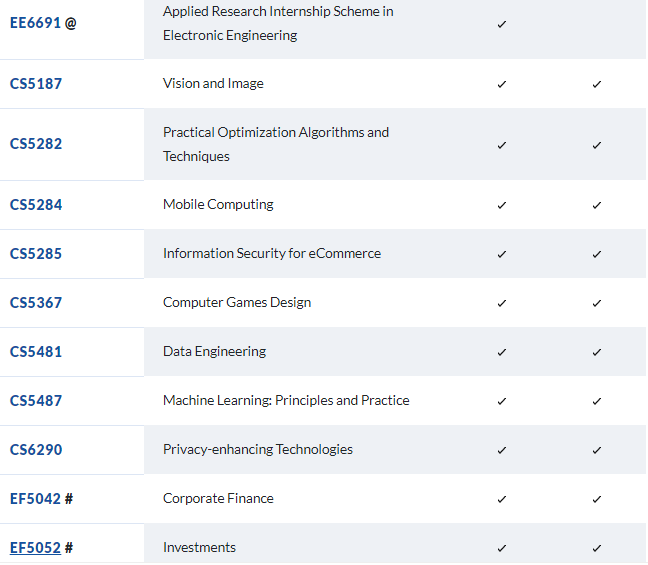Image resolution: width=648 pixels, height=565 pixels.
Task: Open the CS5367 course link
Action: (36, 303)
